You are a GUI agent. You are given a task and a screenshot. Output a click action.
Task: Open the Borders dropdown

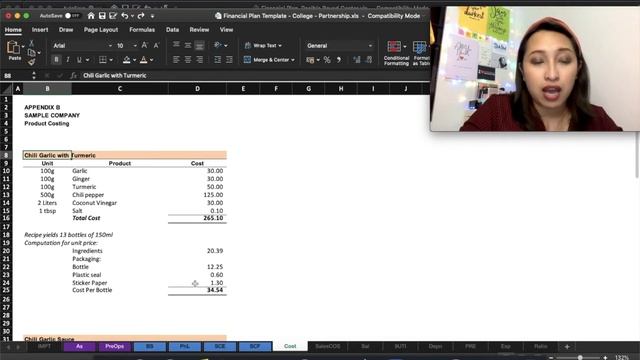pyautogui.click(x=111, y=60)
